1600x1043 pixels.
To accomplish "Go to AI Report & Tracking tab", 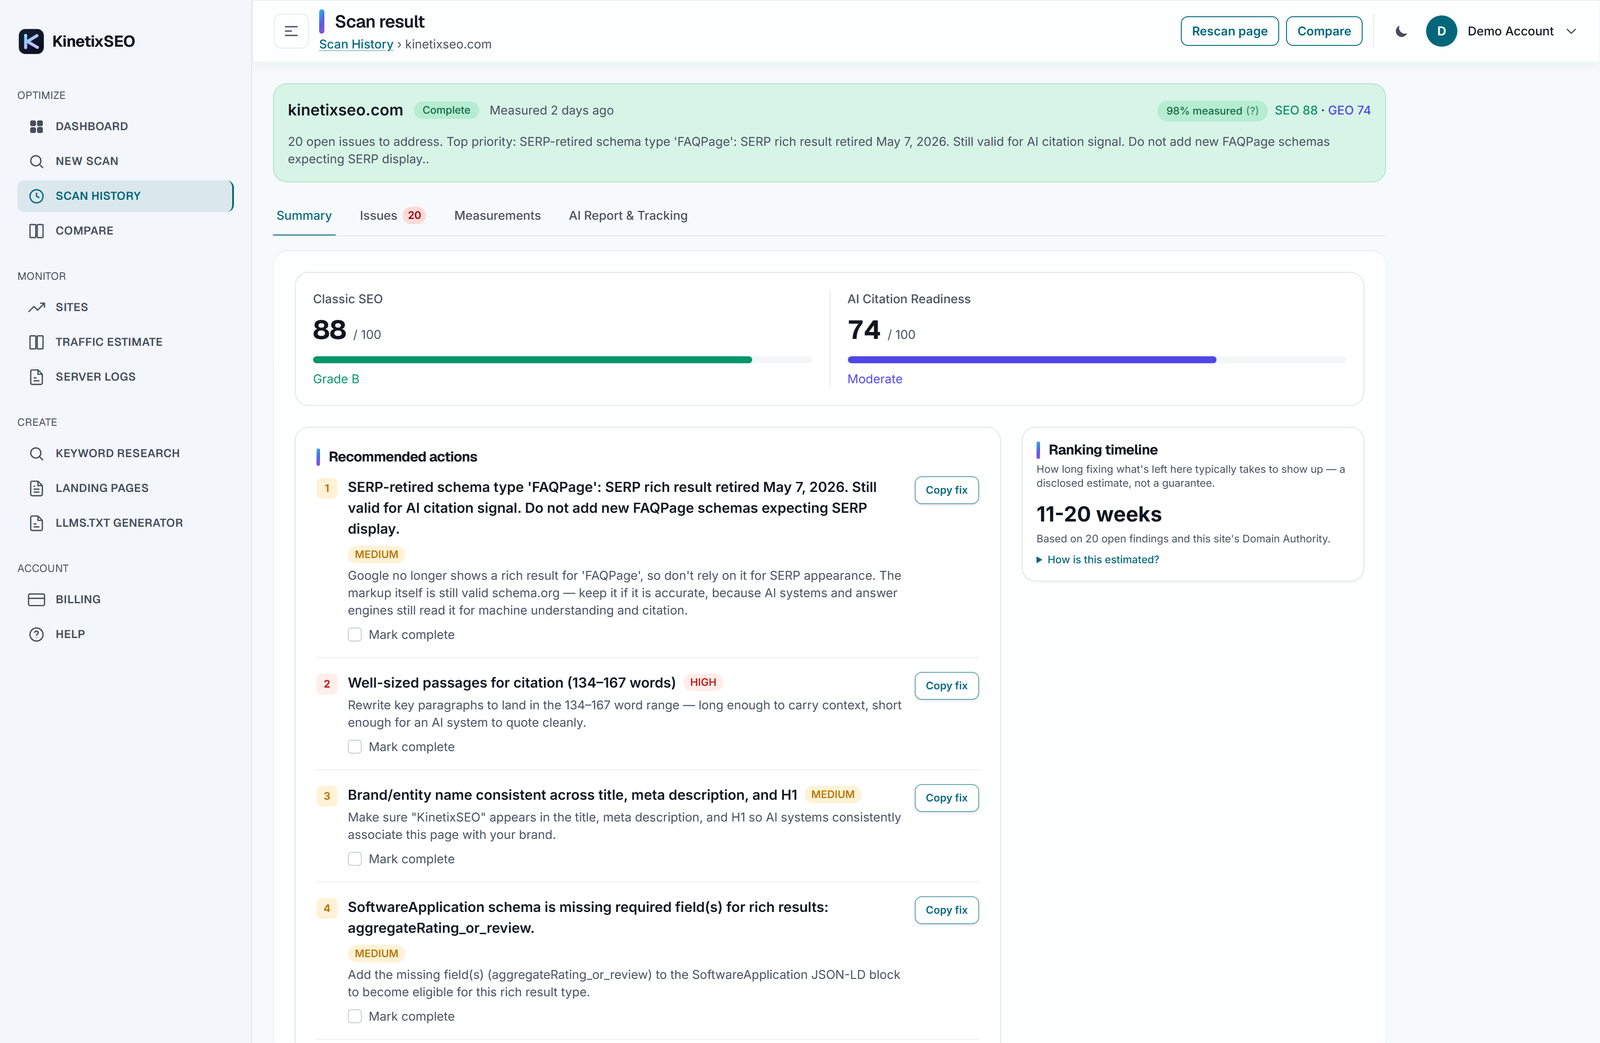I will pyautogui.click(x=628, y=216).
